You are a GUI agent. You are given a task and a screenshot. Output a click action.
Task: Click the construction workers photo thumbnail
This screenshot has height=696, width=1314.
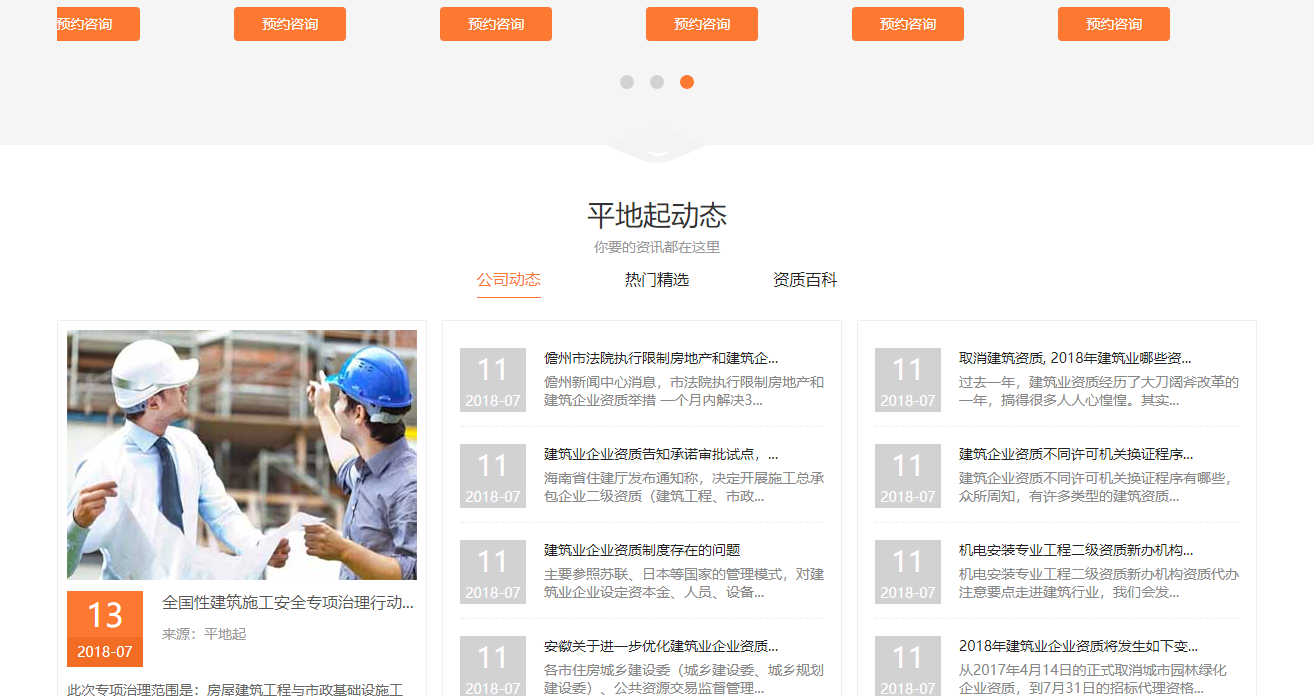(x=241, y=453)
